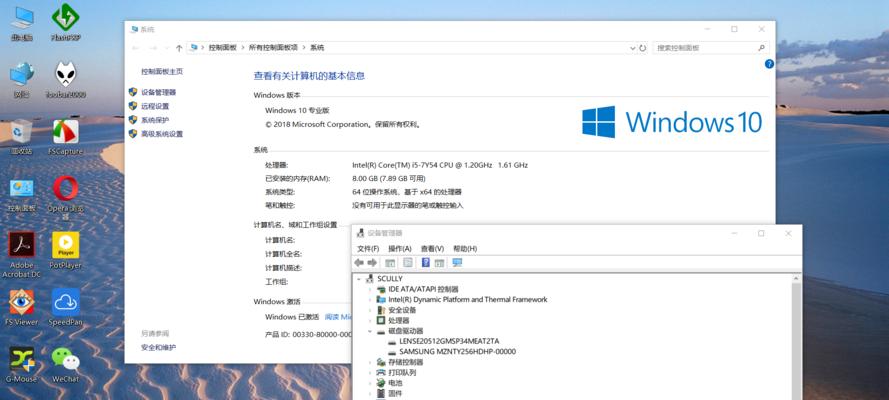Open the Recycle Bin desktop icon
Screen dimensions: 889x400
[x=22, y=137]
